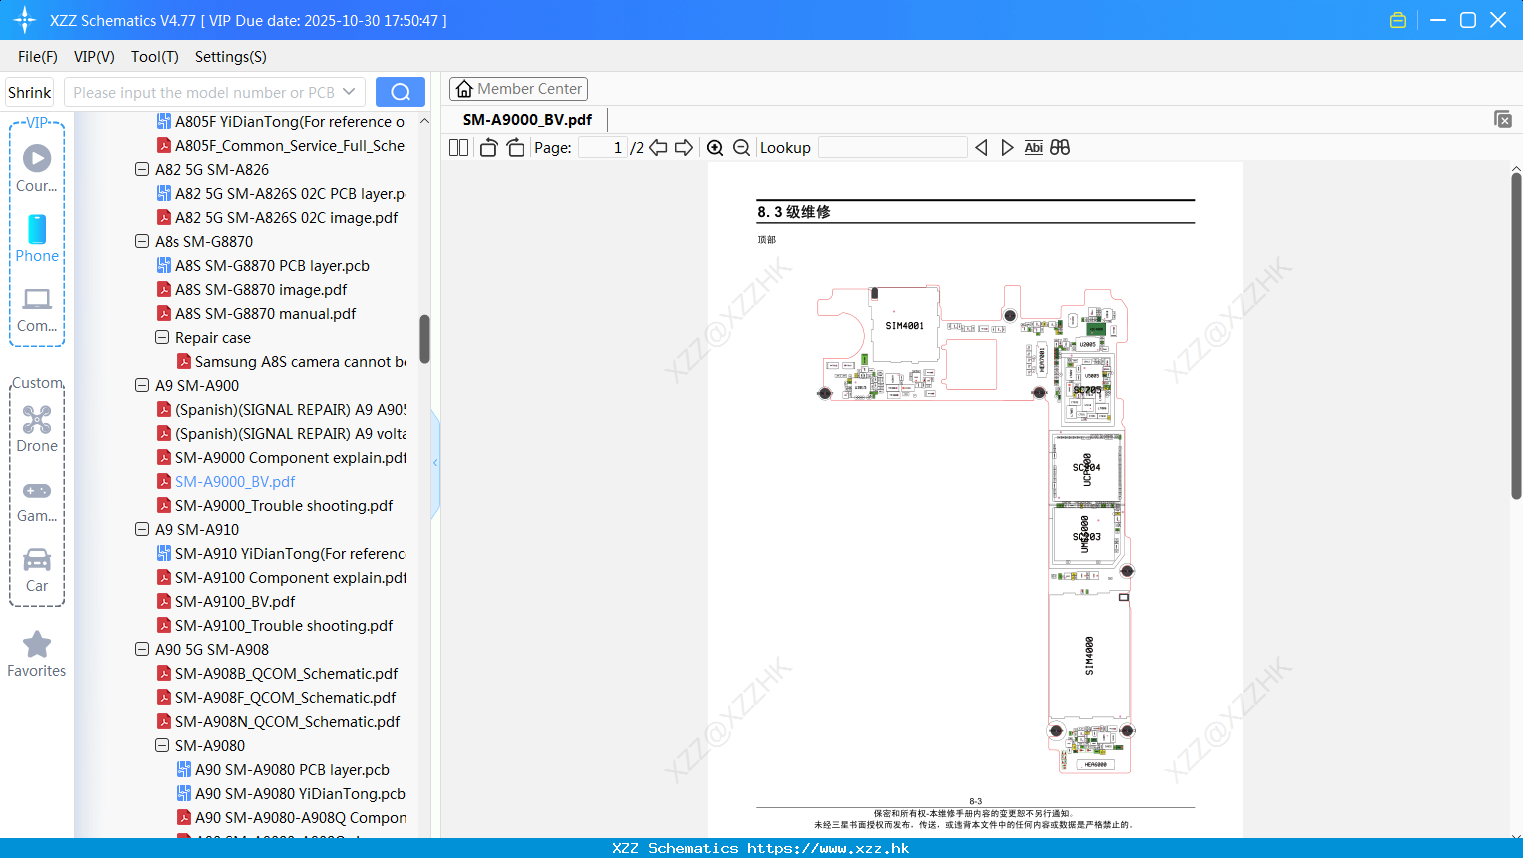Click the PDF viewer vertical scrollbar
The height and width of the screenshot is (858, 1523).
[1516, 335]
